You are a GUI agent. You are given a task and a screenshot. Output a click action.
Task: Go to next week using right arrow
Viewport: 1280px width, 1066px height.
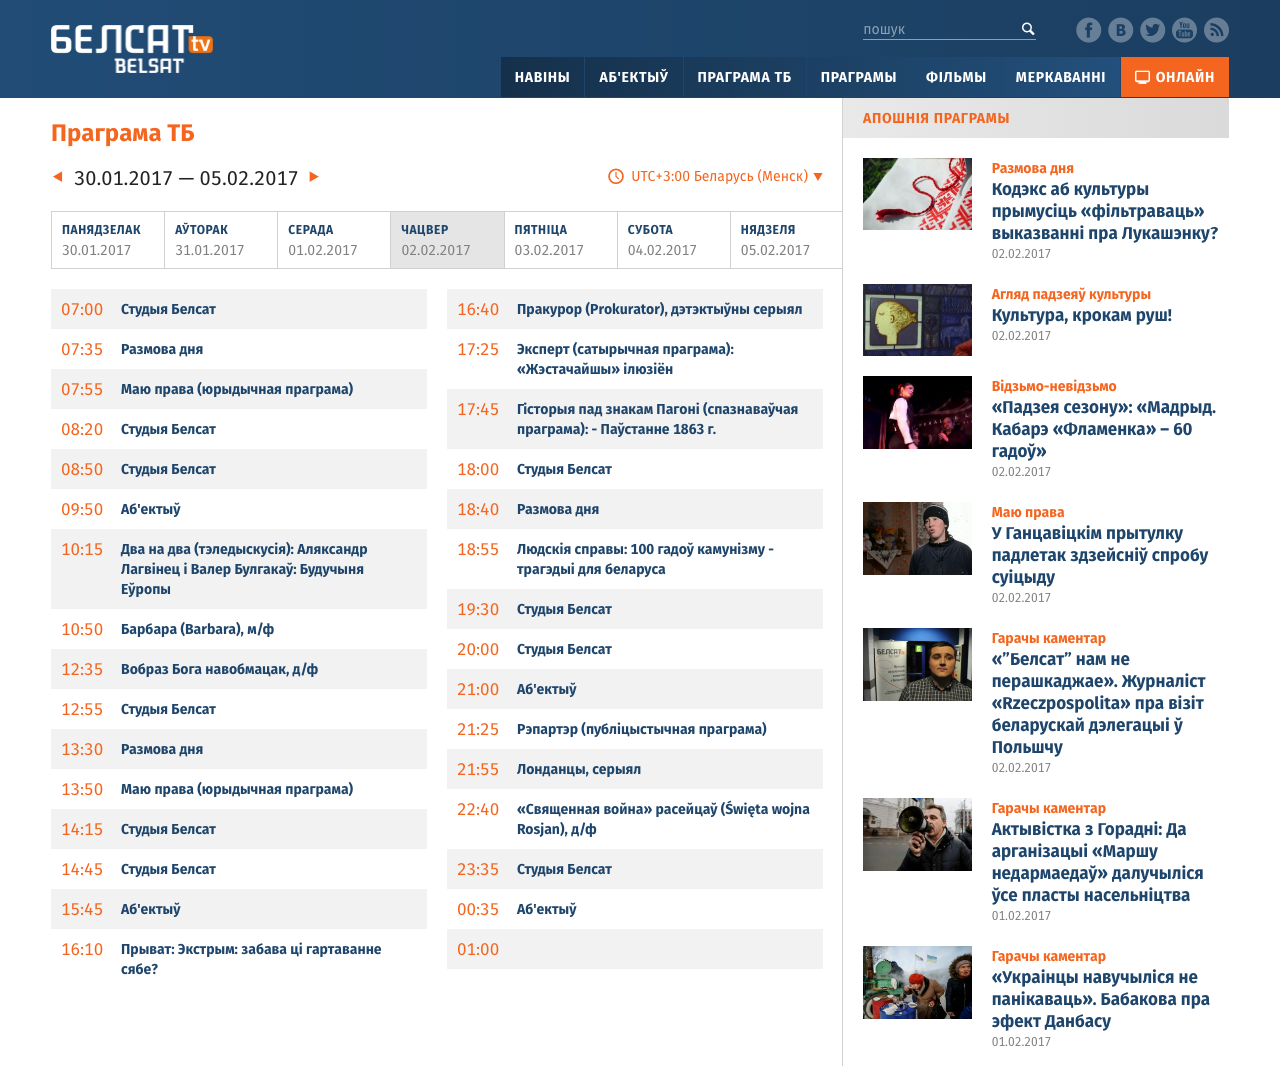point(315,175)
